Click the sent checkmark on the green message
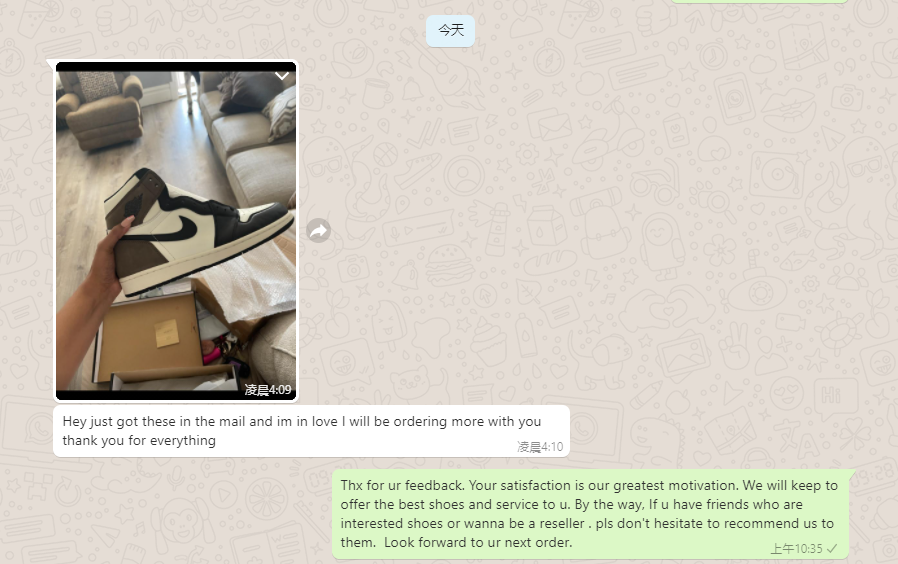898x564 pixels. point(833,549)
